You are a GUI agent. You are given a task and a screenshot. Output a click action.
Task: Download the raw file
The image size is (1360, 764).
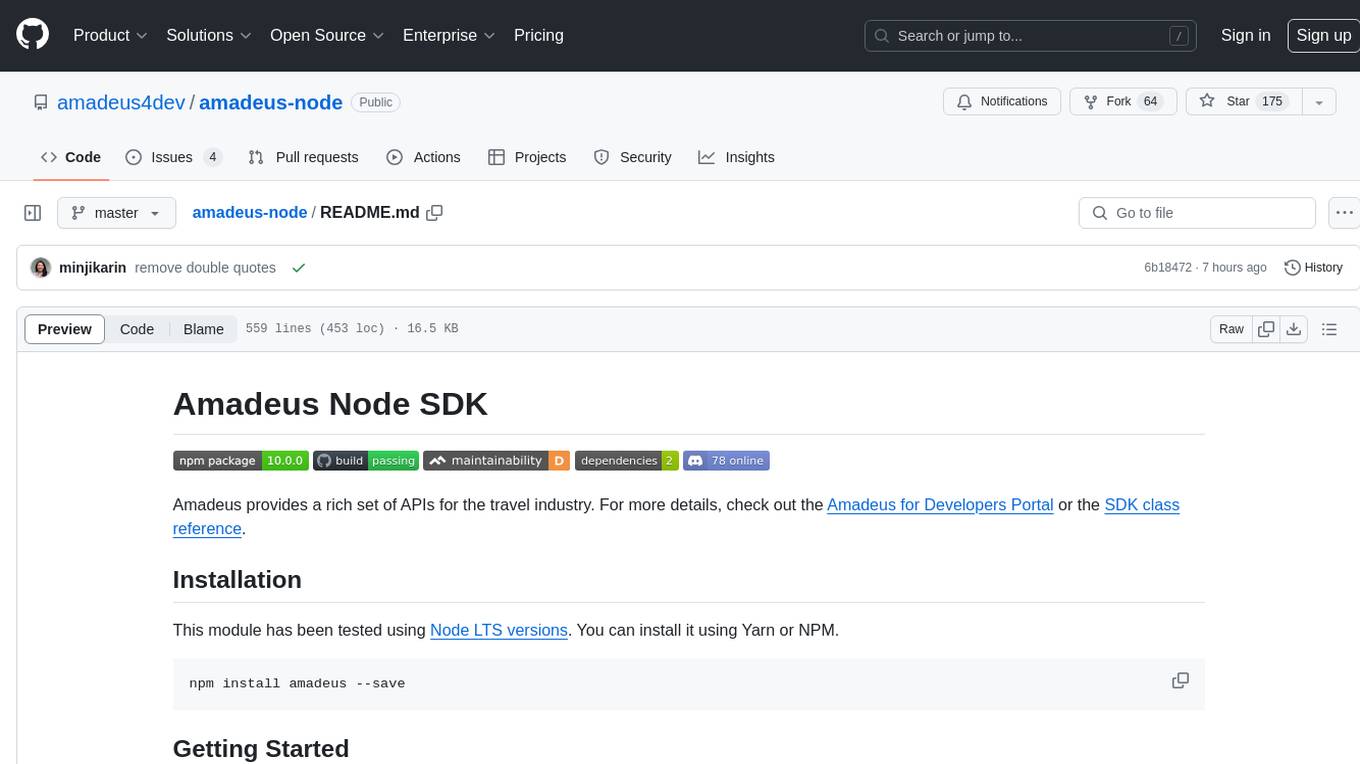[1294, 329]
